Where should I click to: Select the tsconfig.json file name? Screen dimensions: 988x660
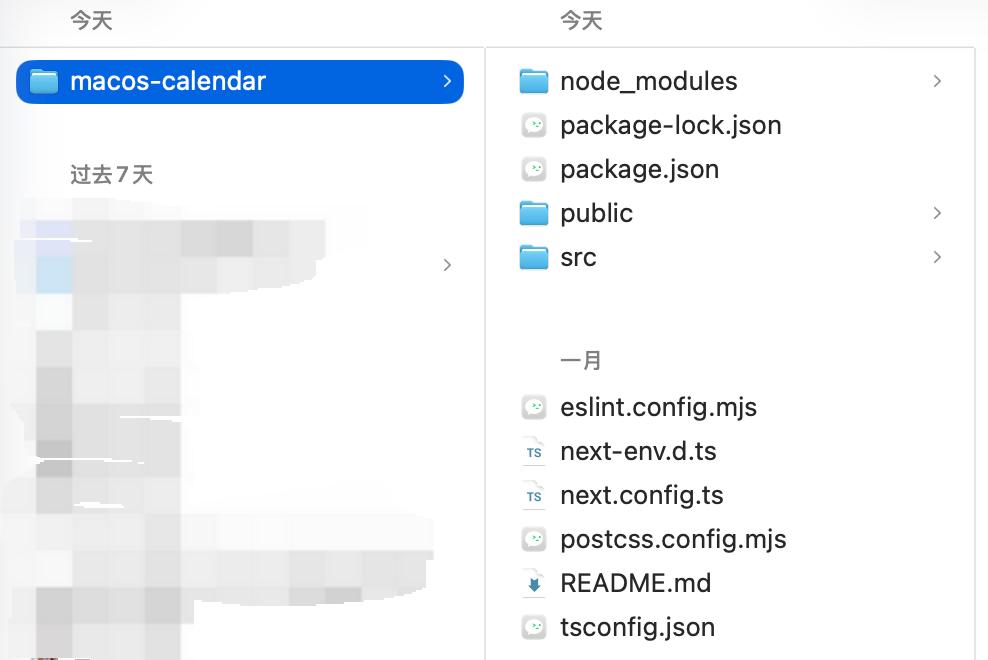(x=637, y=627)
